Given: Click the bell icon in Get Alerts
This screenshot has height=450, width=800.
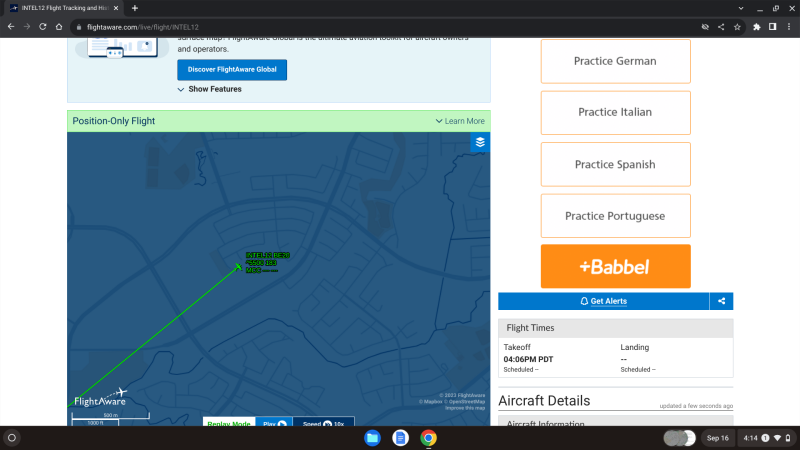Looking at the screenshot, I should [584, 301].
